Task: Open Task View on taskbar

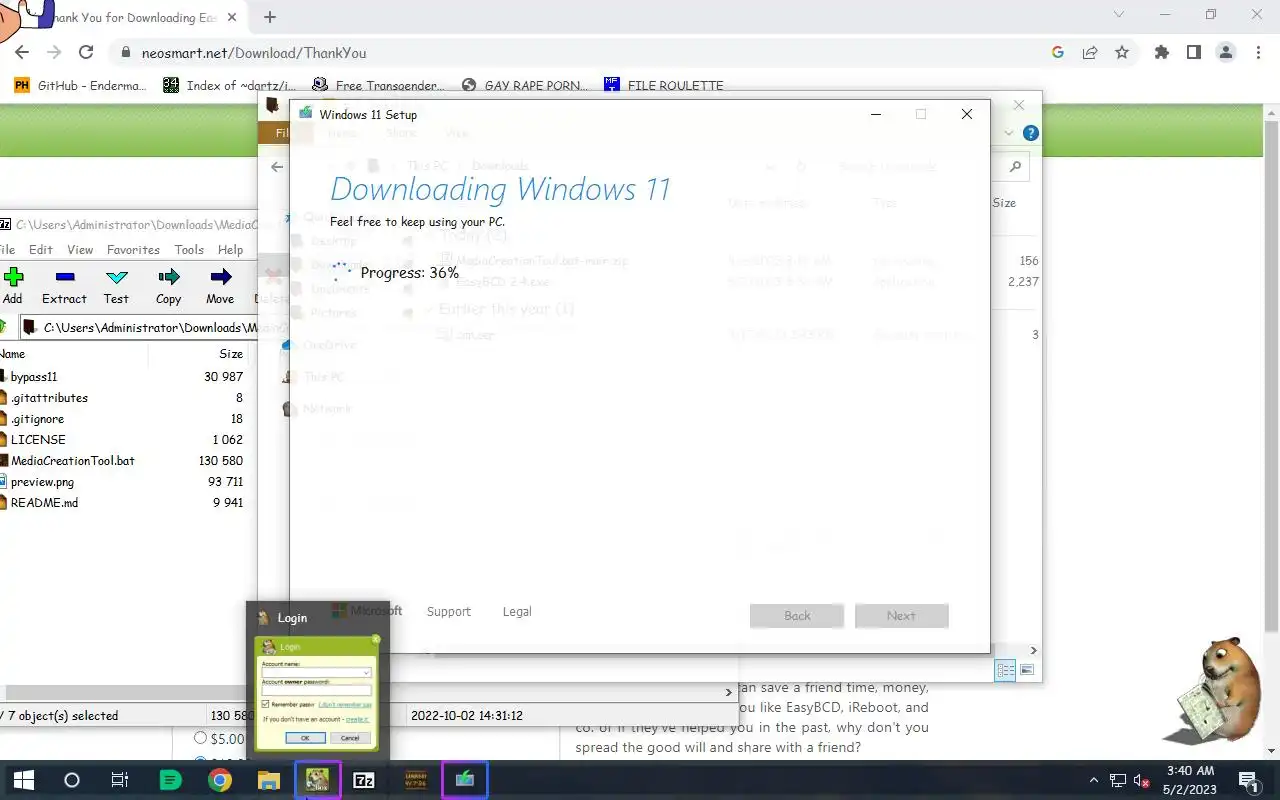Action: point(120,780)
